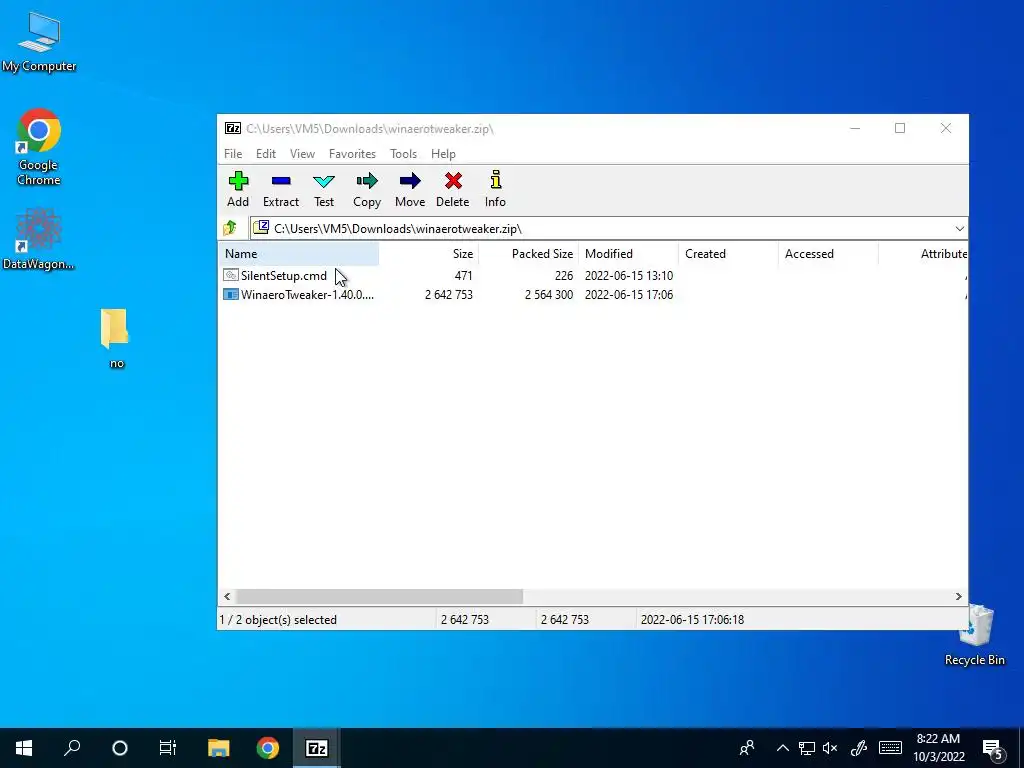Open the Tools menu

click(403, 153)
